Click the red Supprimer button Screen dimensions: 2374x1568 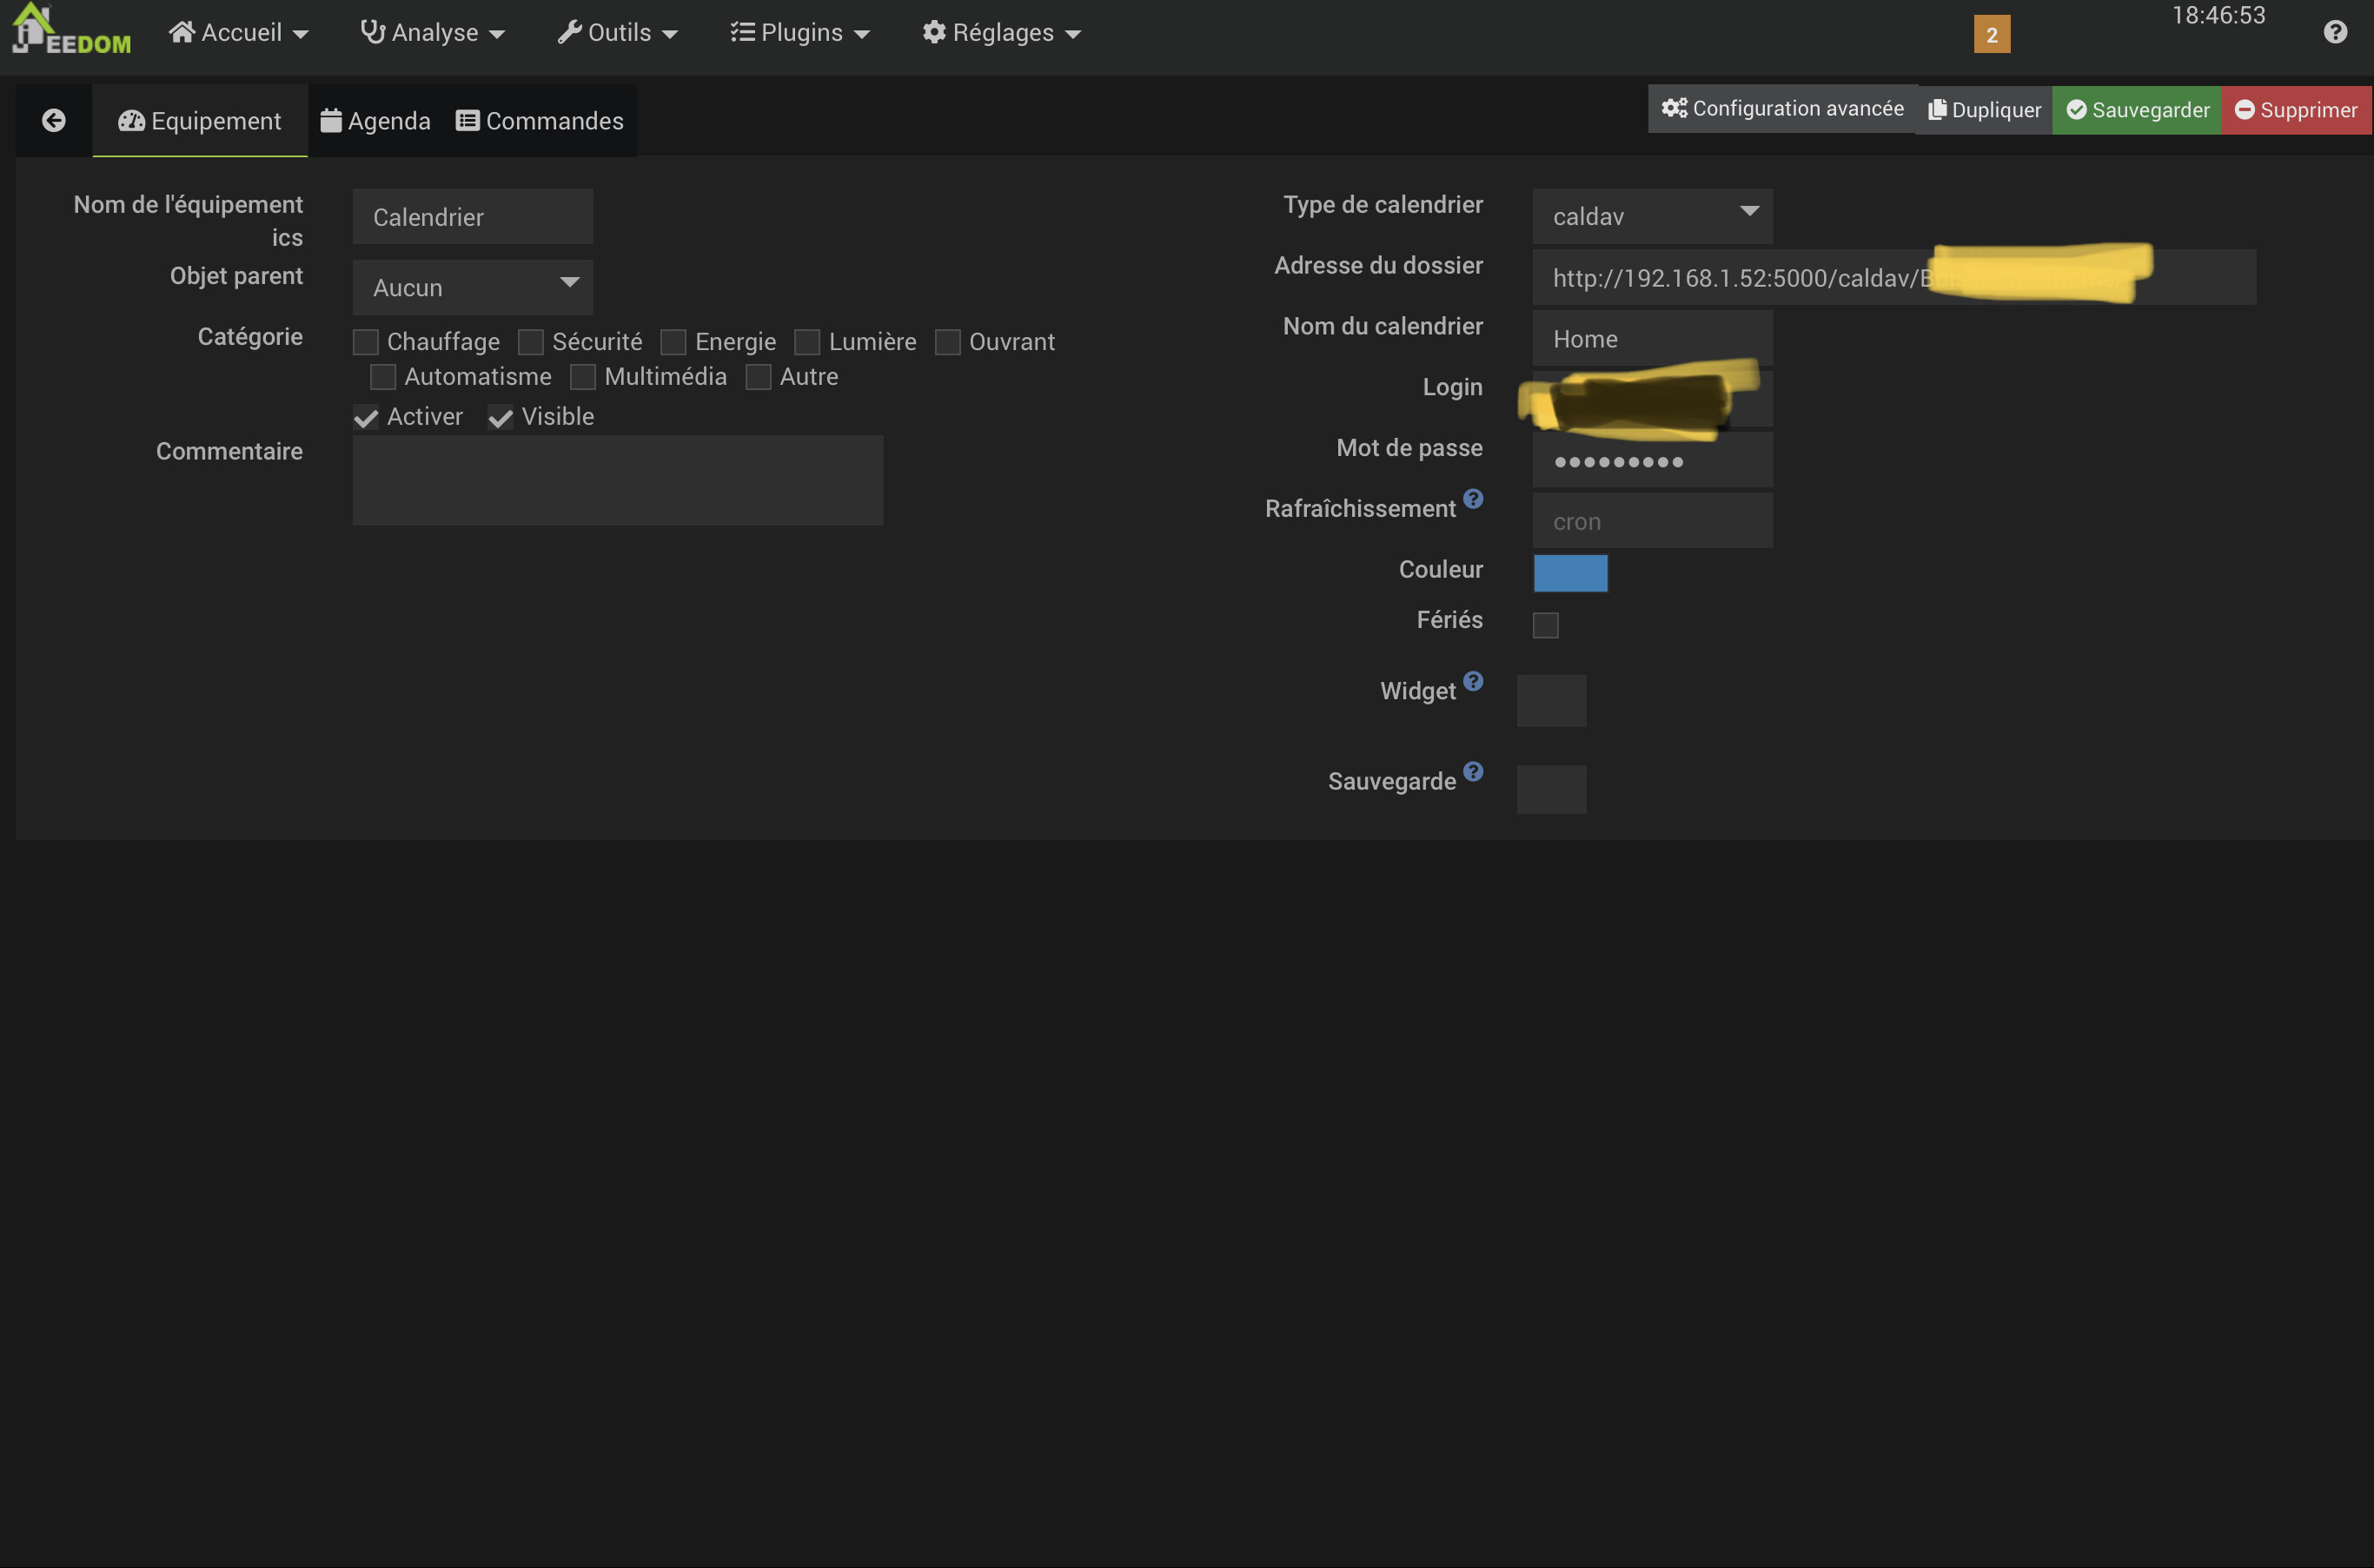tap(2295, 110)
